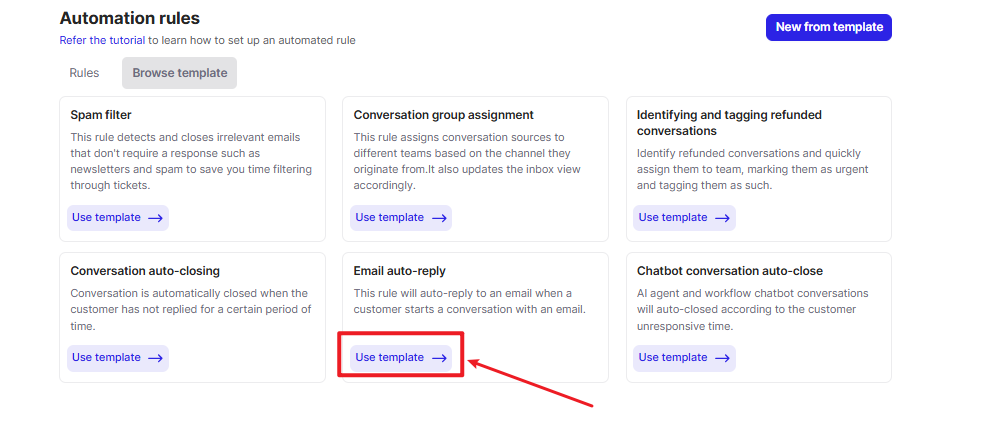Select the Spam filter card title
982x421 pixels.
point(101,115)
